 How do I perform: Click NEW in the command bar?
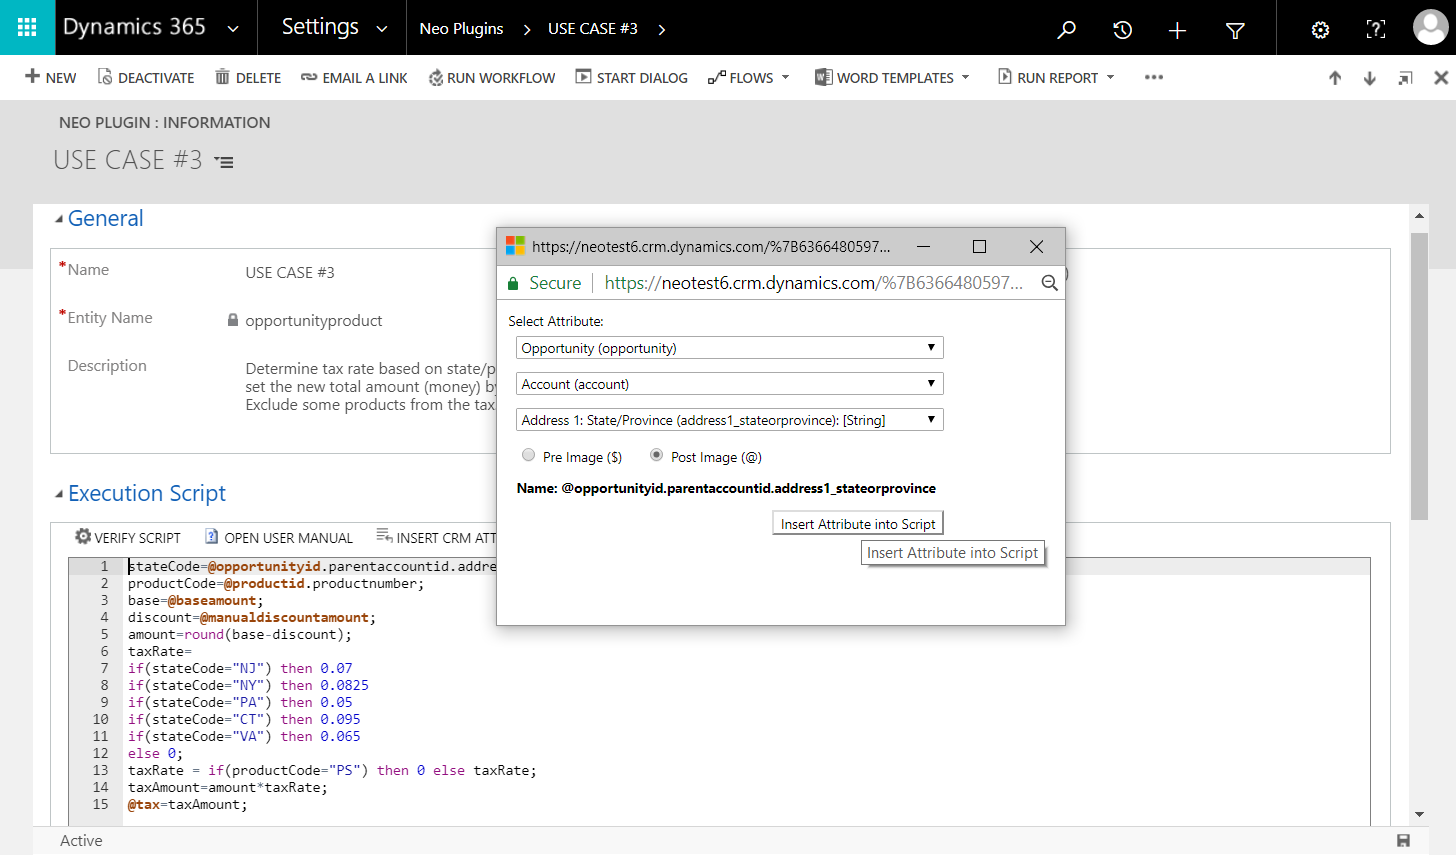coord(50,78)
